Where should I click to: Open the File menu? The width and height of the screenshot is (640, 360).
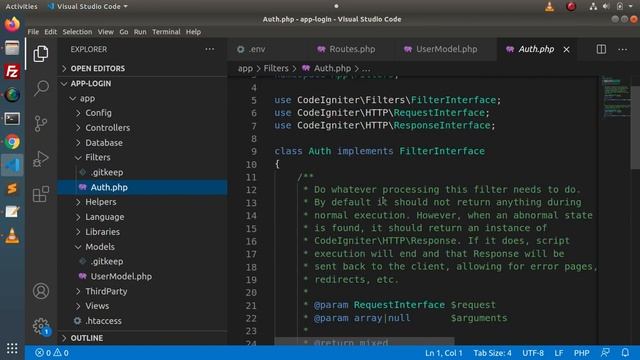click(x=33, y=32)
